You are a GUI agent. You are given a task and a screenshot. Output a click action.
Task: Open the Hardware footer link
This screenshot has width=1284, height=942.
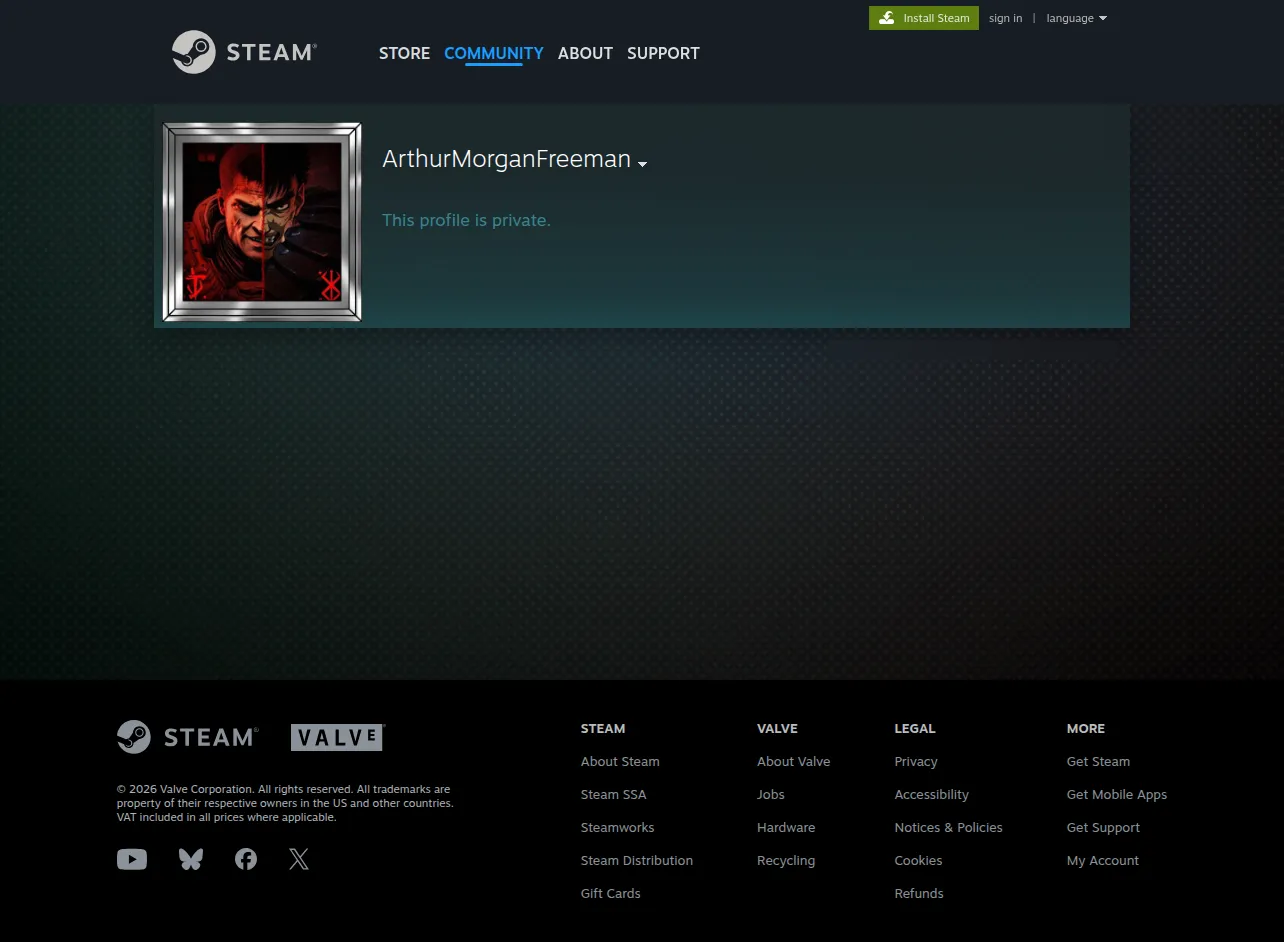click(786, 827)
